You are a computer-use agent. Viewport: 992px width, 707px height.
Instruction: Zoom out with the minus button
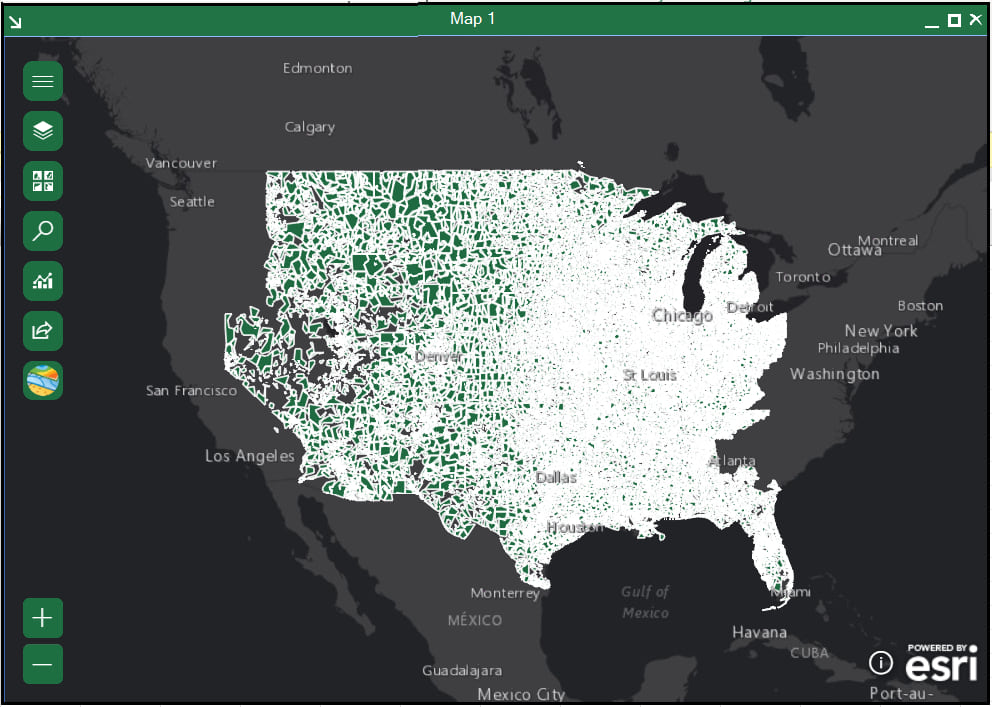pyautogui.click(x=42, y=664)
